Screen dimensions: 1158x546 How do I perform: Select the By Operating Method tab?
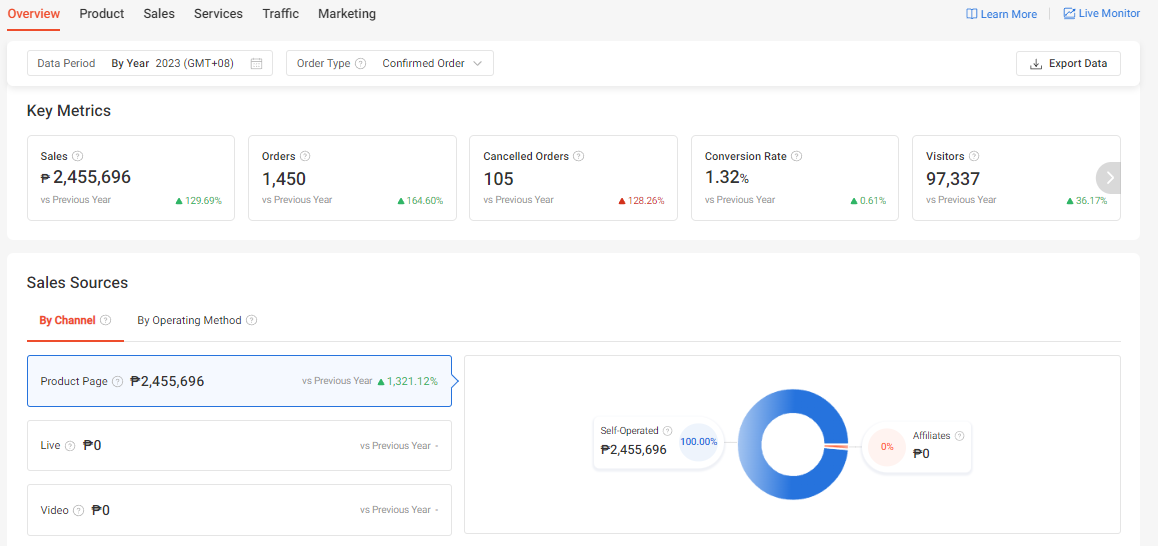pos(189,321)
